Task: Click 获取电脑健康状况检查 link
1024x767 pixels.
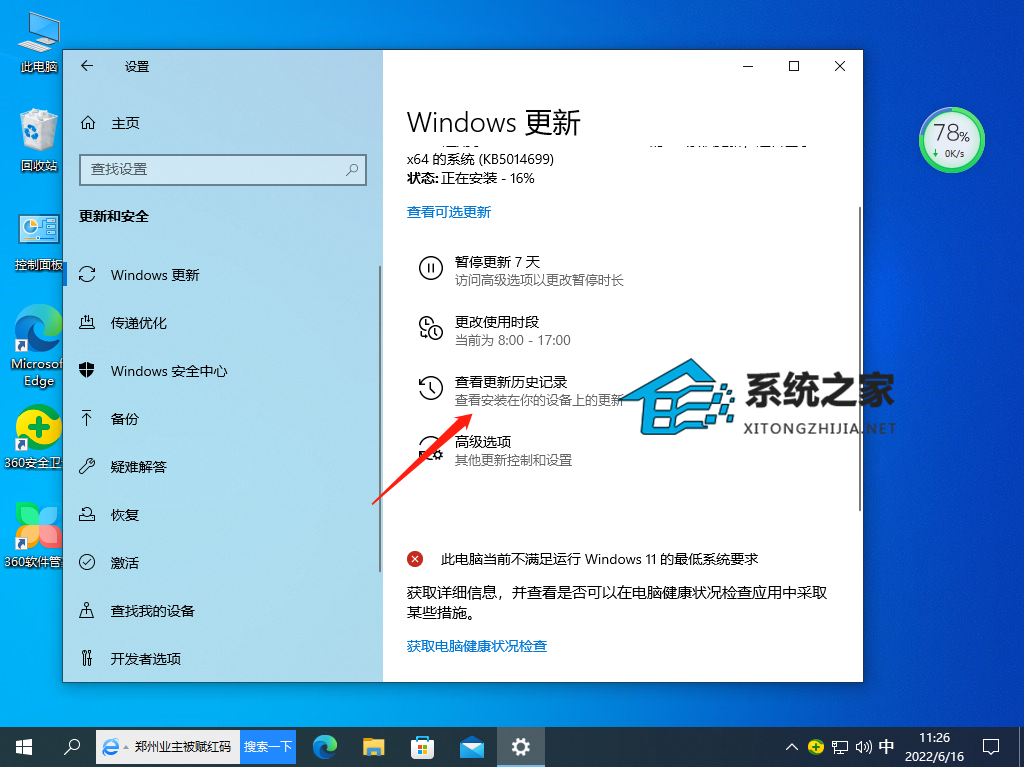Action: [477, 646]
